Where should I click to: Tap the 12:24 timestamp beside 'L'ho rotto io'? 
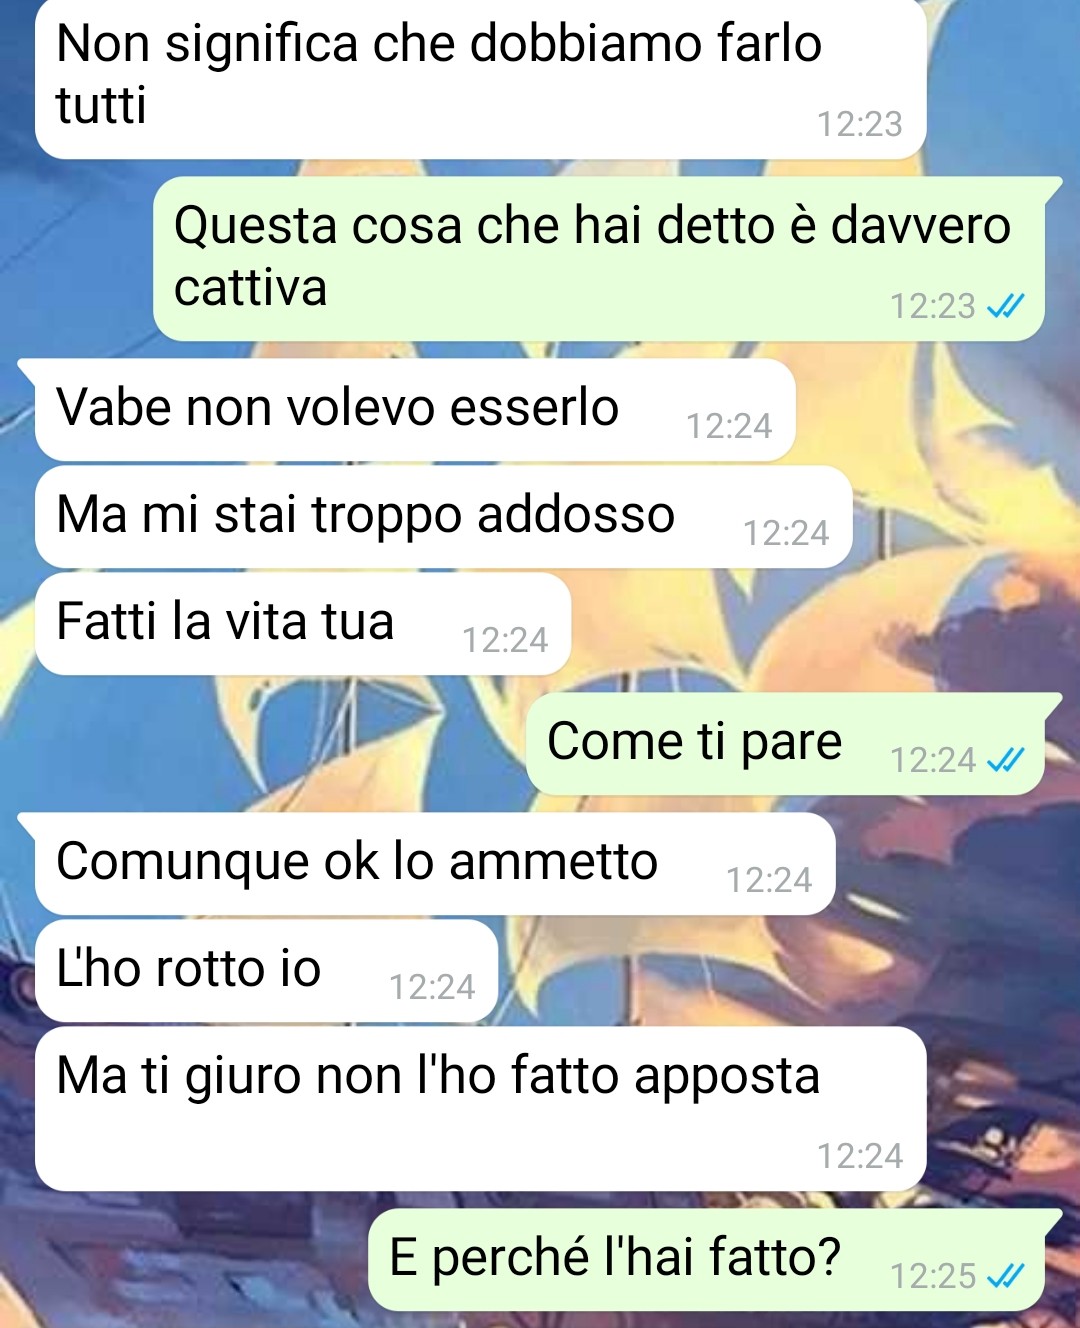432,987
